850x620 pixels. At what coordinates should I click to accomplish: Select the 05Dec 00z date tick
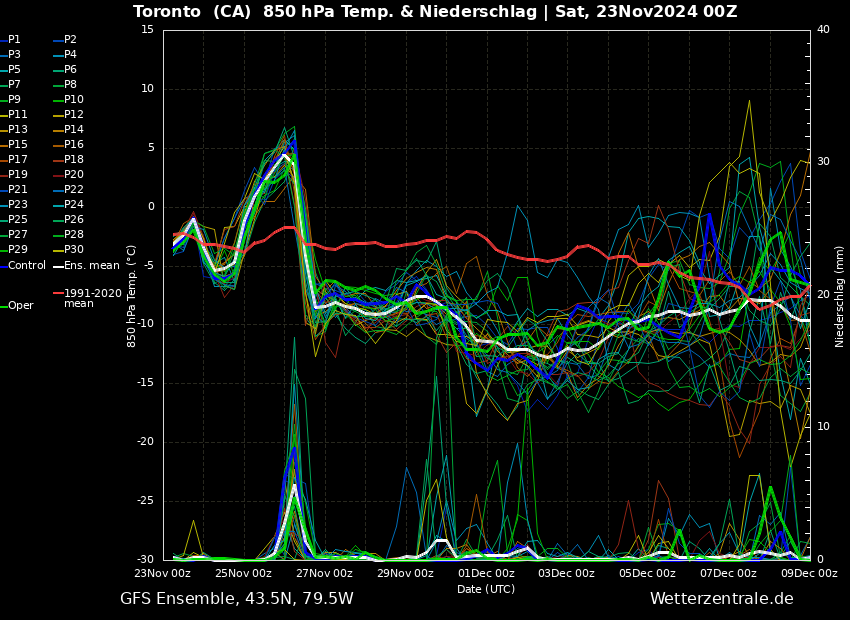(647, 573)
